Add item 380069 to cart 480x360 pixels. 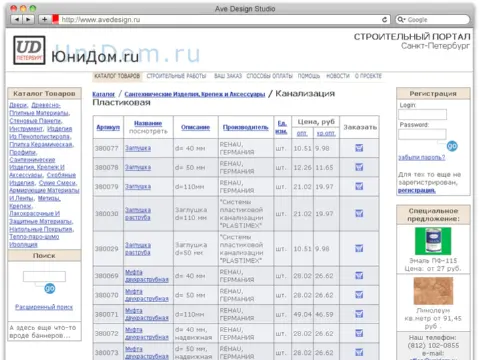pos(359,275)
